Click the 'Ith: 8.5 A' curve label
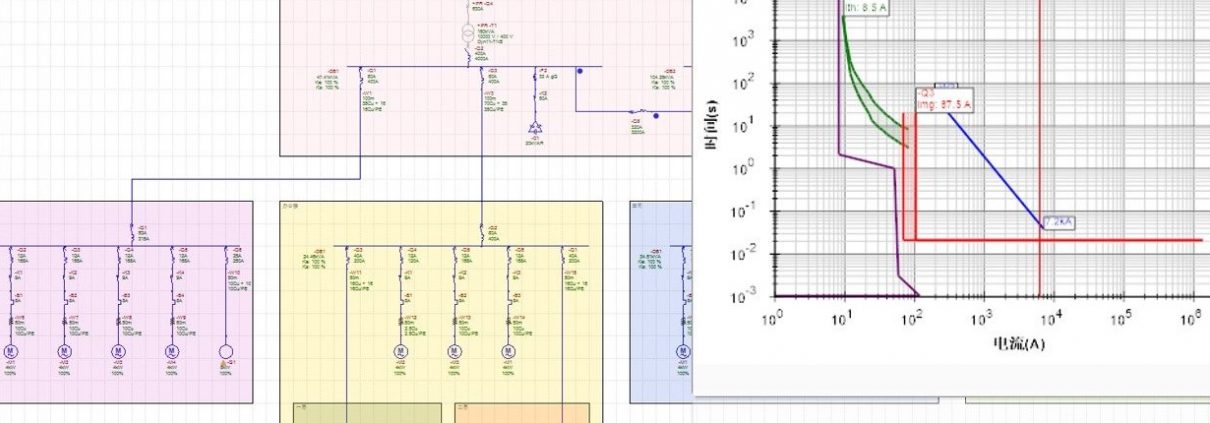Image resolution: width=1210 pixels, height=423 pixels. [867, 8]
